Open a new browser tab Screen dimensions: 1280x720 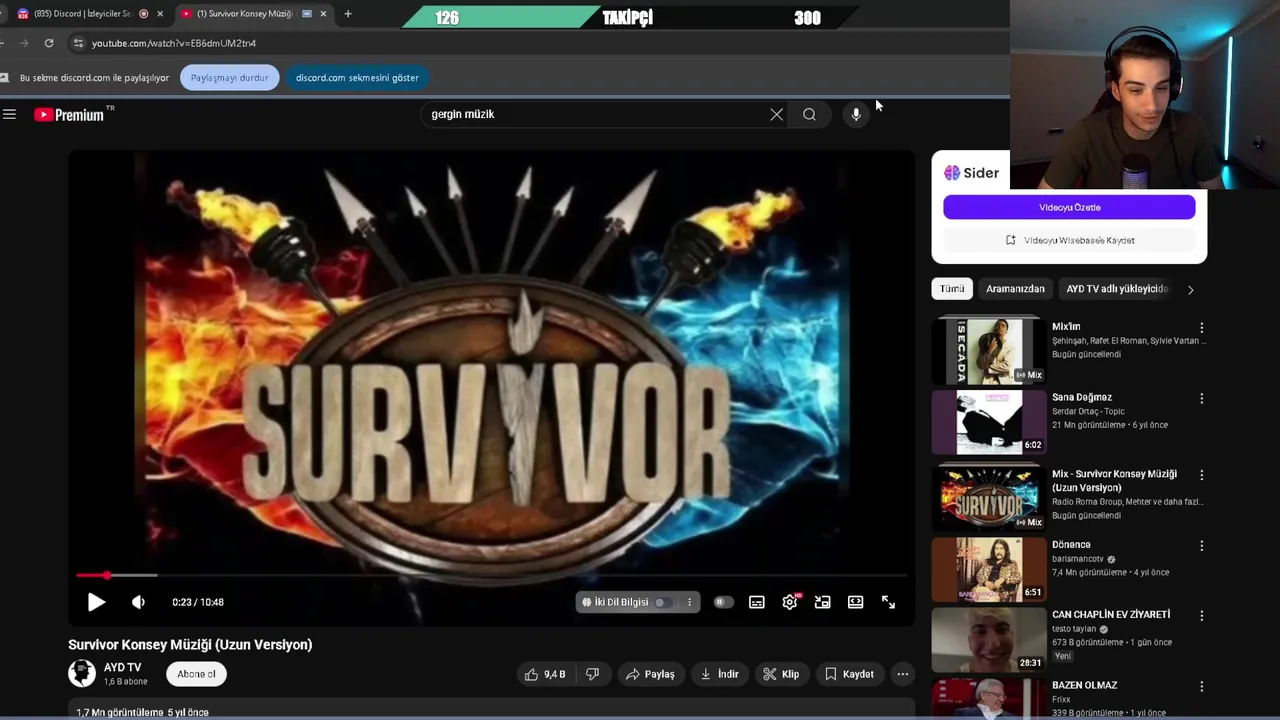point(348,14)
